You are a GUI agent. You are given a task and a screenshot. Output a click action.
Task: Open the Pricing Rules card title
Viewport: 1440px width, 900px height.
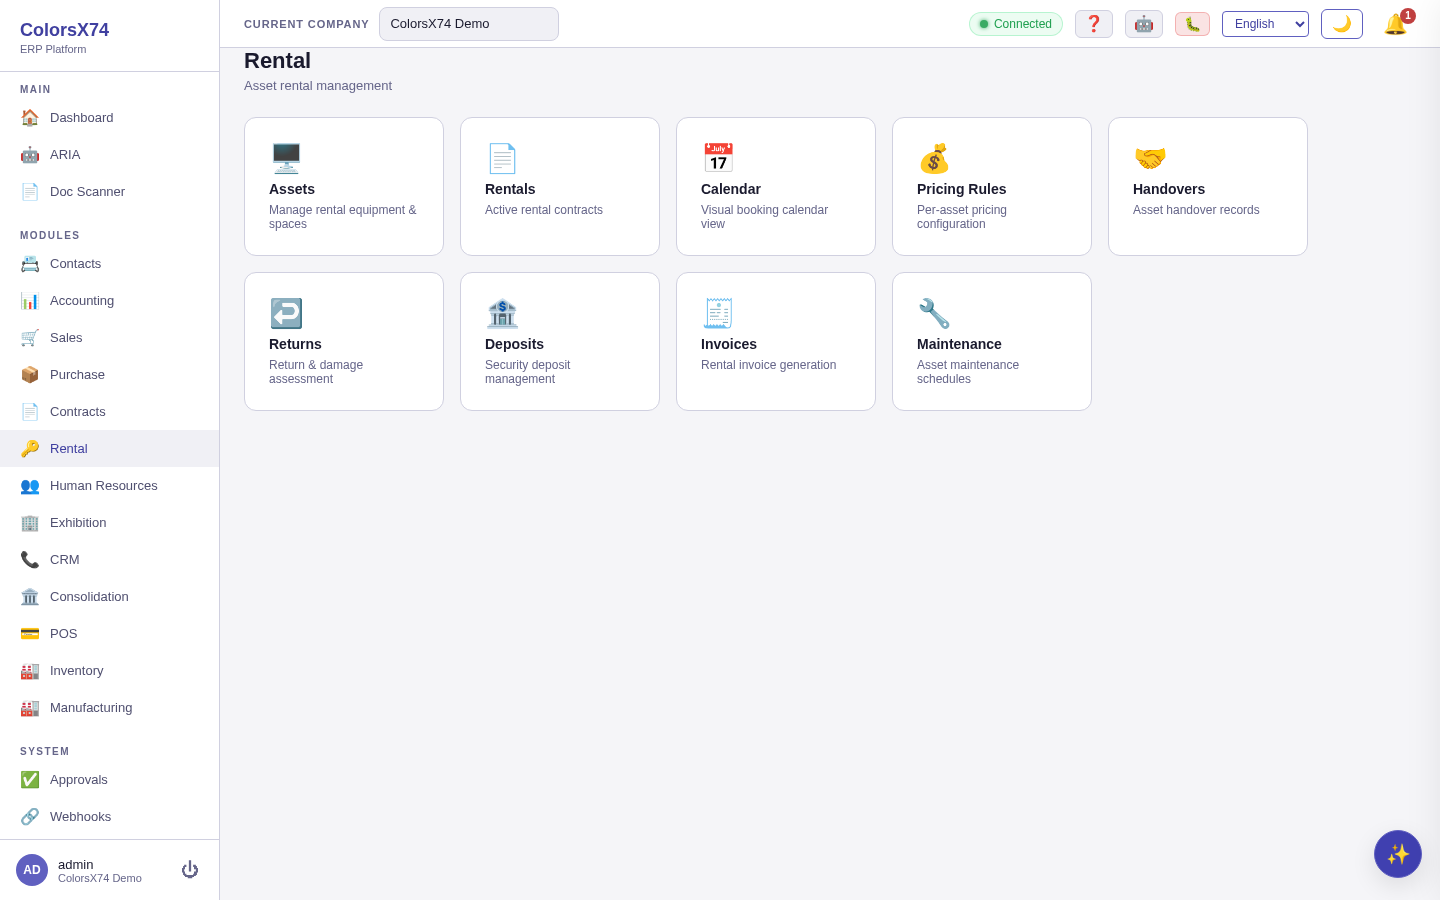pos(962,189)
